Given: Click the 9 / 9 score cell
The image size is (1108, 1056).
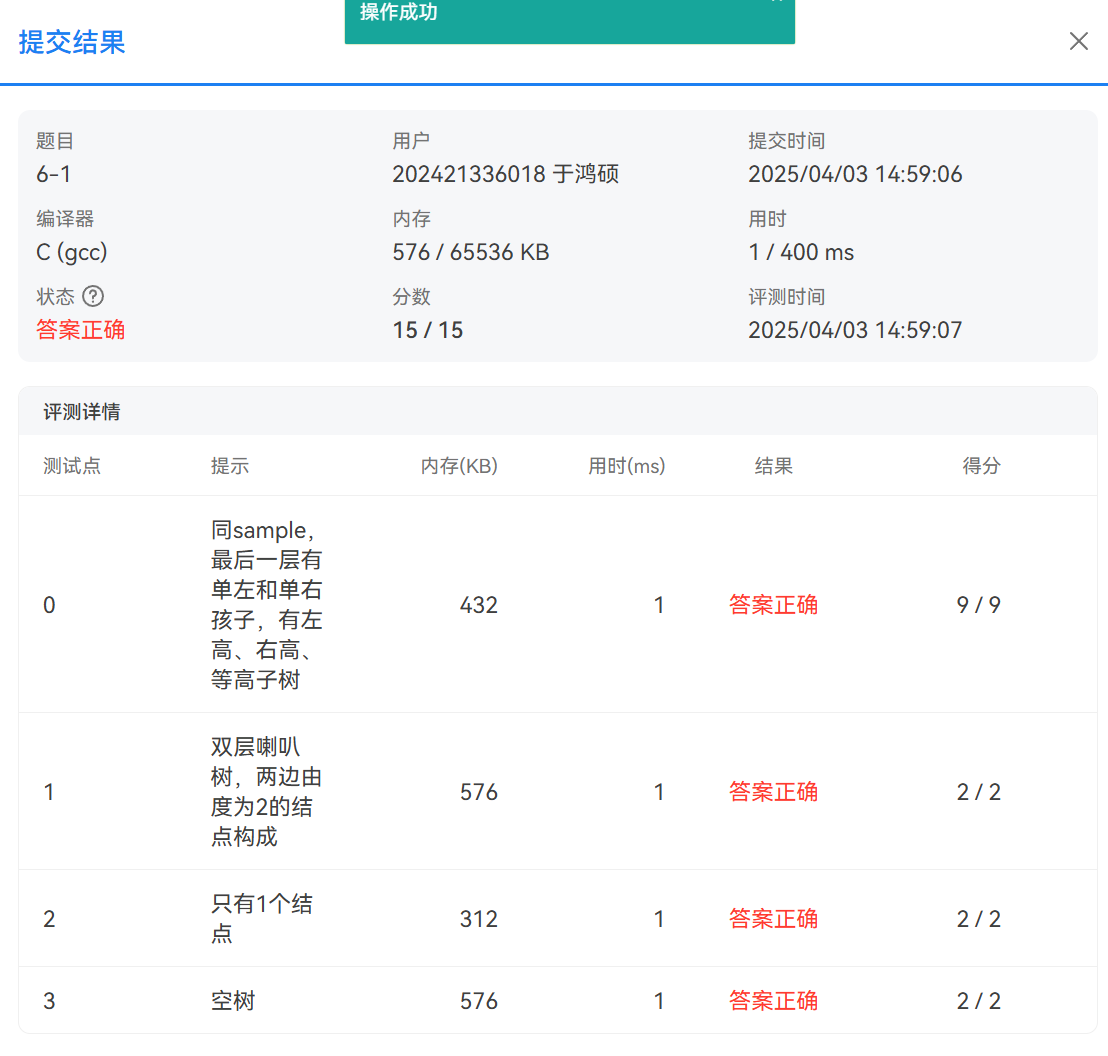Looking at the screenshot, I should click(978, 605).
